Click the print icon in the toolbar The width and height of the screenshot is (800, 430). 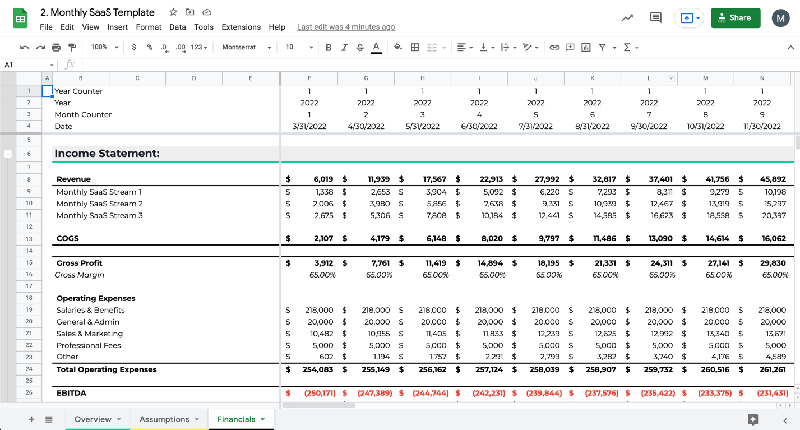(x=56, y=46)
